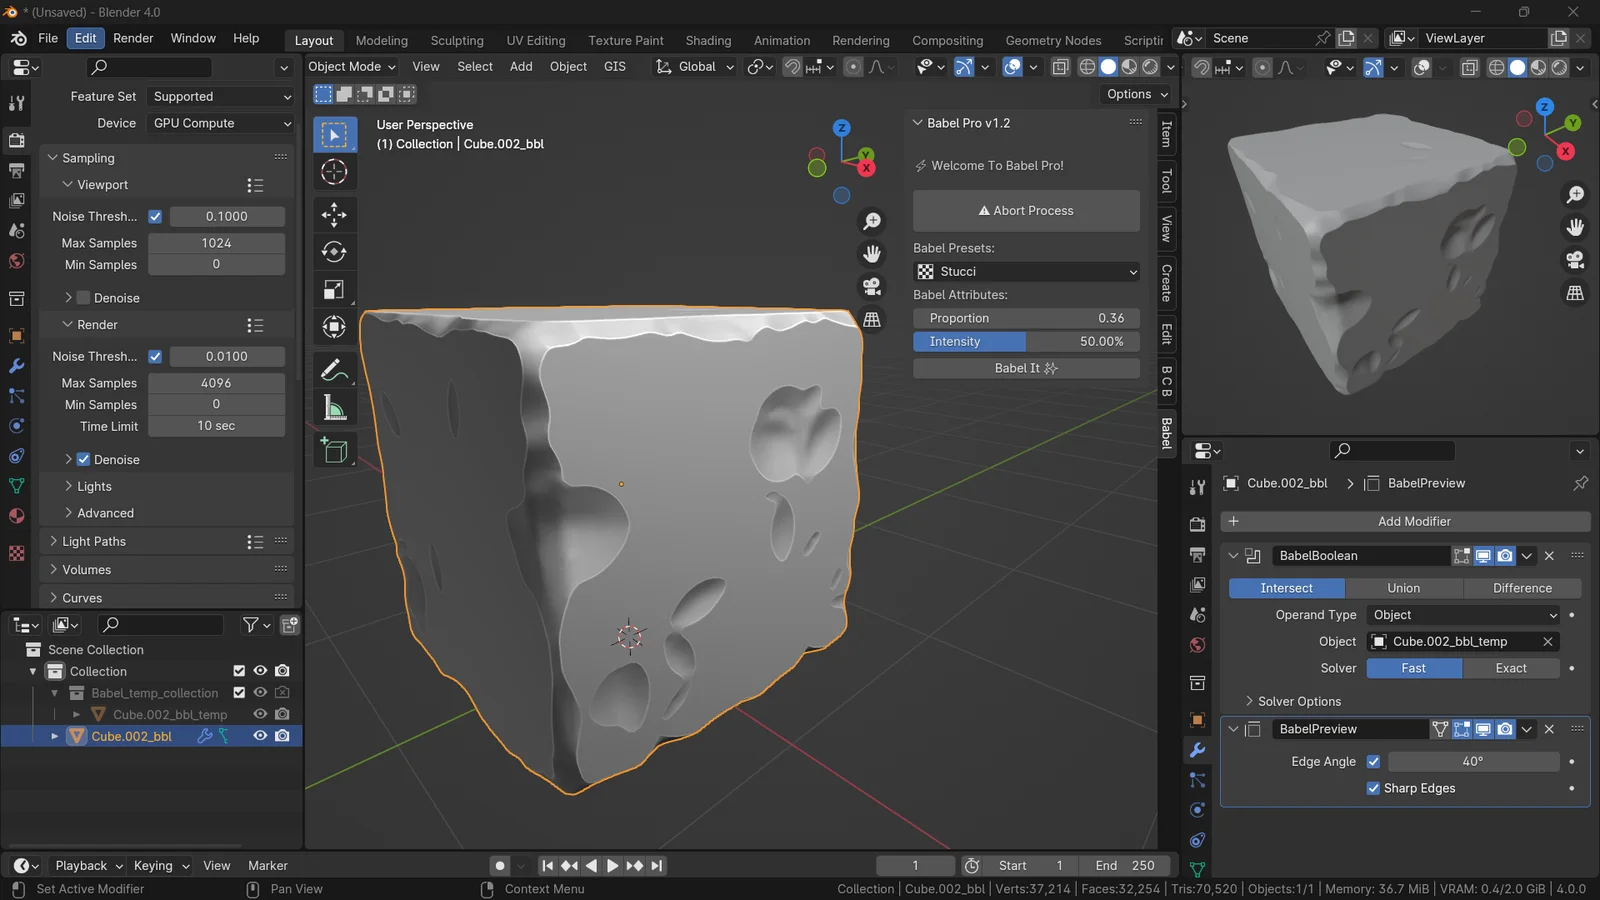The width and height of the screenshot is (1600, 900).
Task: Pick the Add Cube tool
Action: click(334, 450)
